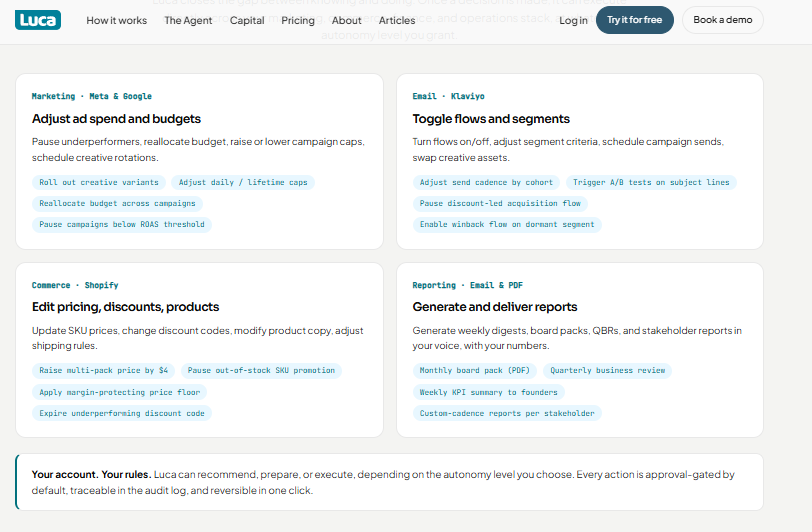This screenshot has width=812, height=532.
Task: Click the Monthly board pack (PDF) tag
Action: coord(475,370)
